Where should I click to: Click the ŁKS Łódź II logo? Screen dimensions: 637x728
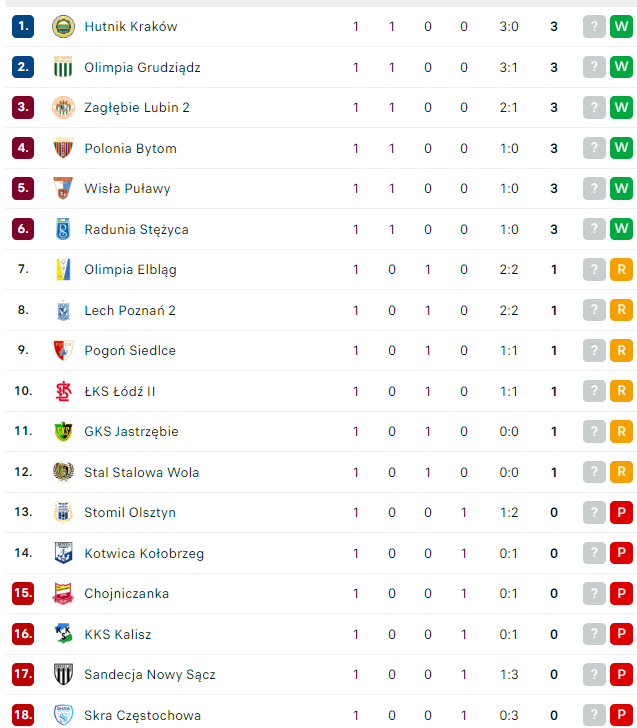(63, 391)
